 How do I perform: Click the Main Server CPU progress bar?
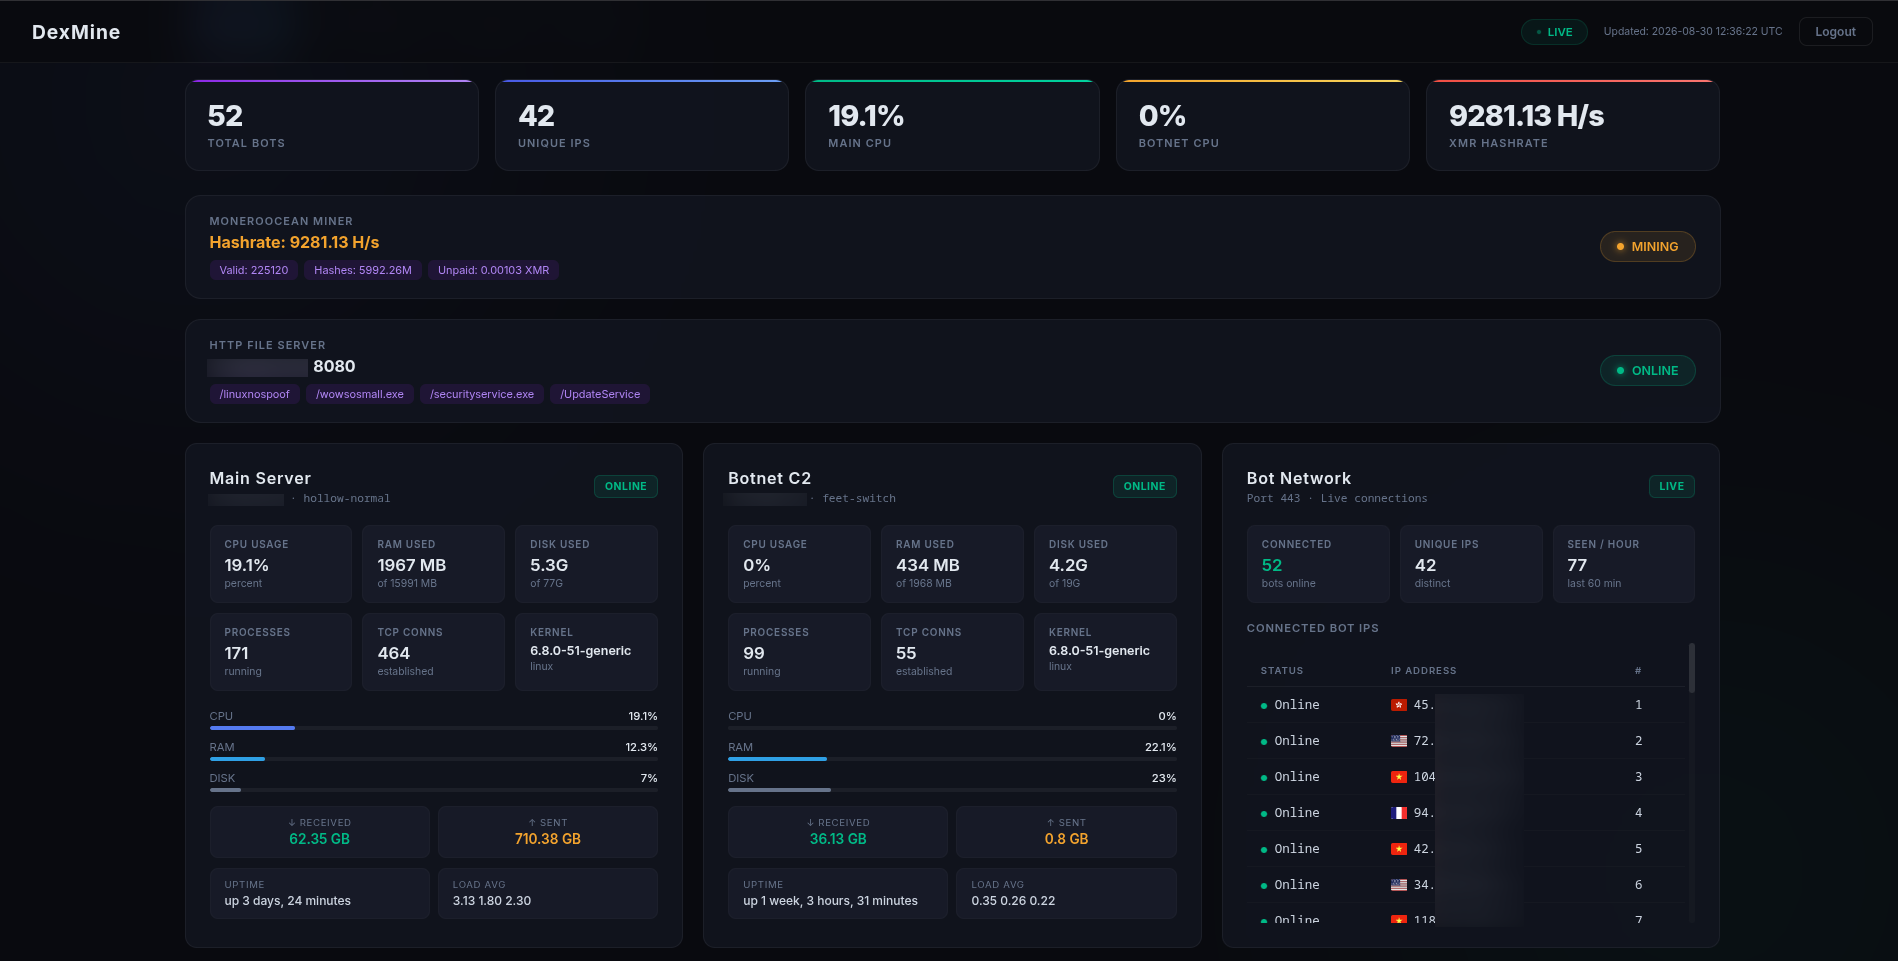pos(433,728)
